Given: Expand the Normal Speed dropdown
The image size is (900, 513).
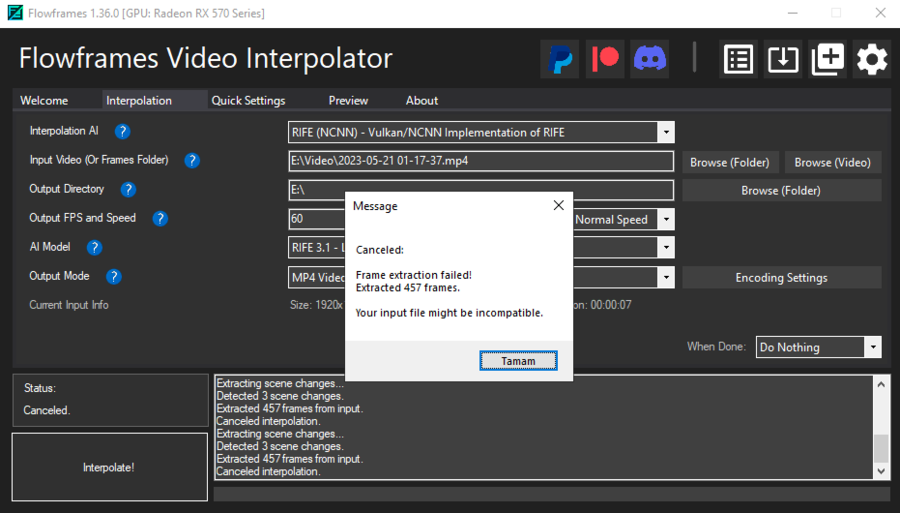Looking at the screenshot, I should pyautogui.click(x=665, y=220).
